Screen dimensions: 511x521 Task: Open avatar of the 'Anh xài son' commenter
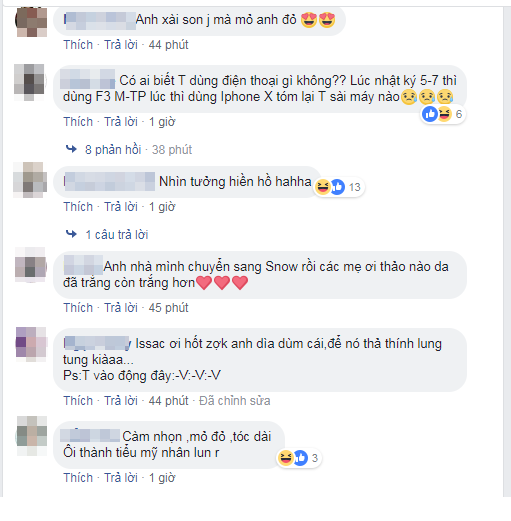pos(31,22)
